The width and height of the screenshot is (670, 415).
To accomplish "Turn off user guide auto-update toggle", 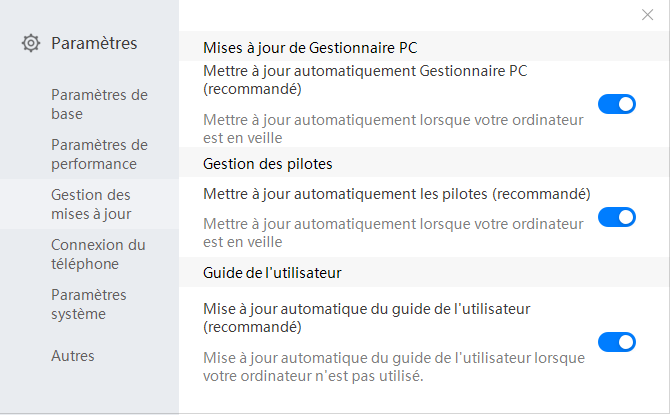I will tap(616, 343).
